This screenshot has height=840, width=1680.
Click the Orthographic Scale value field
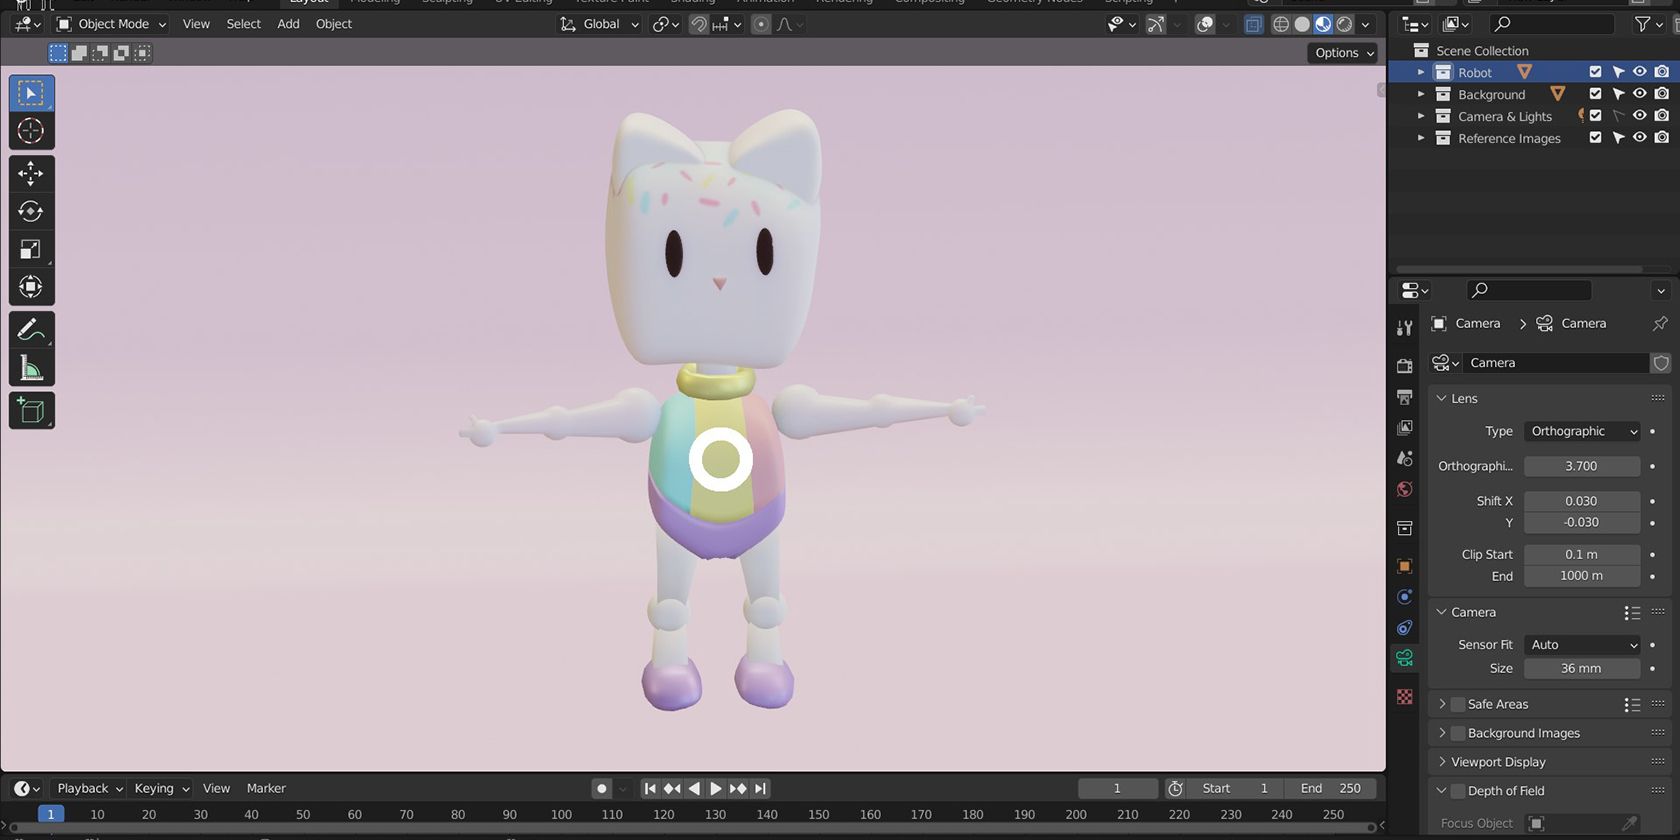click(x=1581, y=466)
